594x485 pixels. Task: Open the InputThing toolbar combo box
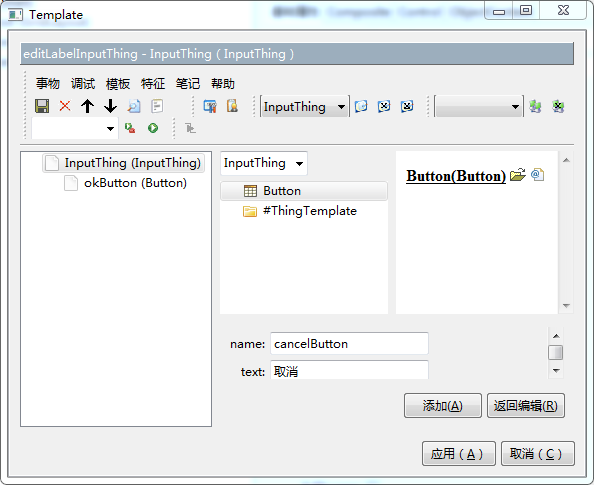[305, 107]
